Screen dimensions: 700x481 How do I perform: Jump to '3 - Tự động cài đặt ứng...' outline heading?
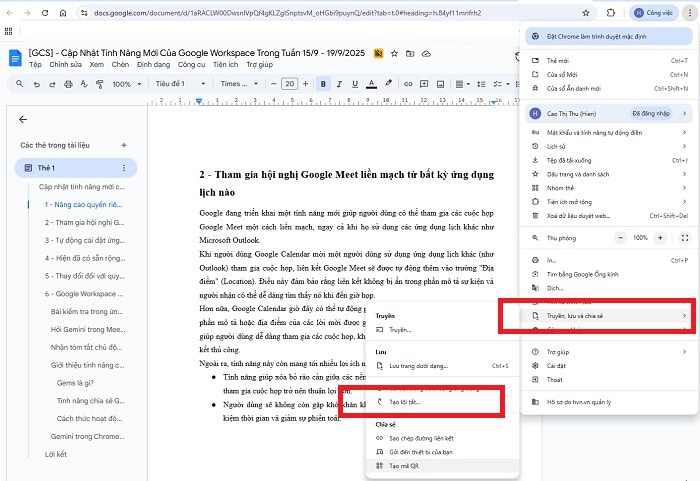[x=84, y=240]
